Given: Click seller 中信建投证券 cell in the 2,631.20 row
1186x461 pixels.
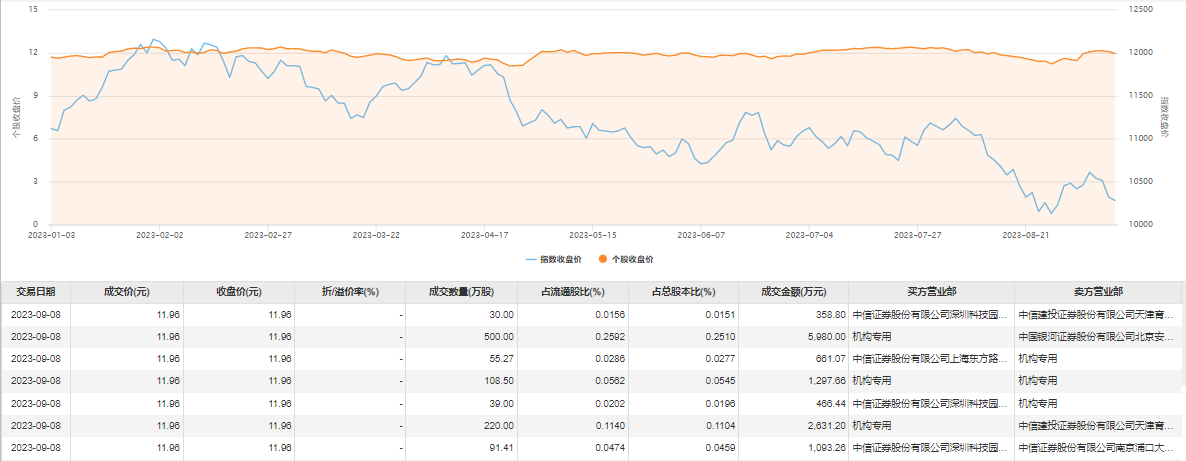Looking at the screenshot, I should pos(1098,425).
